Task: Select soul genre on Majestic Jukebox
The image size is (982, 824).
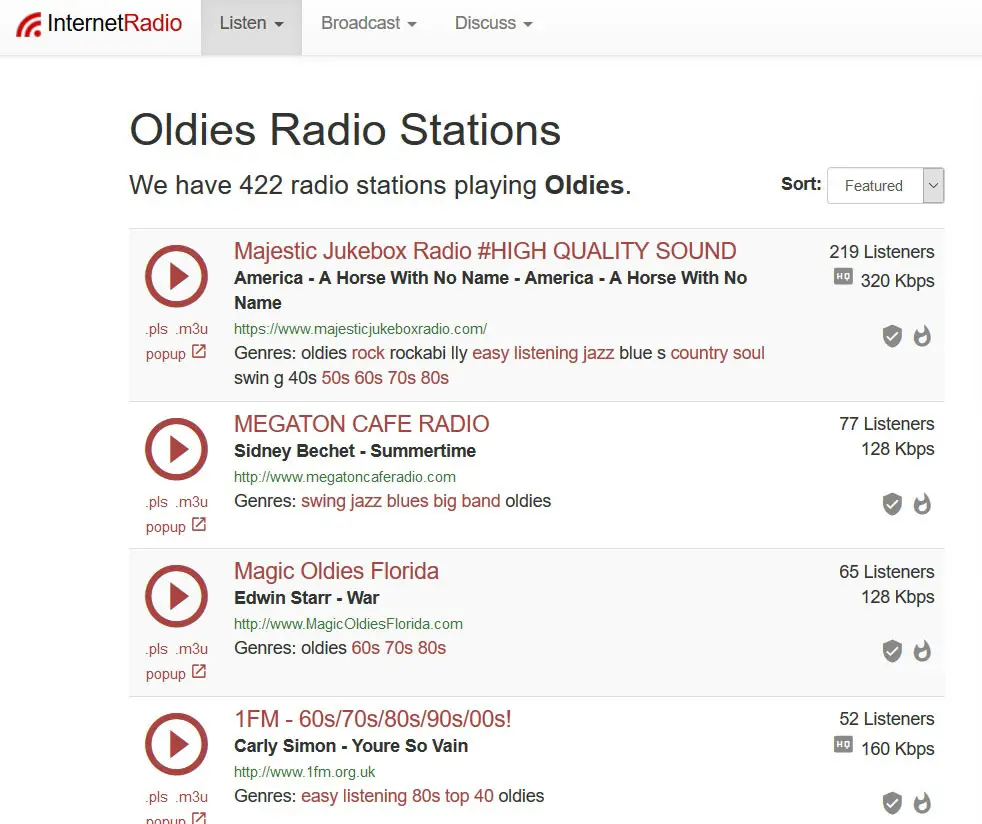Action: (x=748, y=353)
